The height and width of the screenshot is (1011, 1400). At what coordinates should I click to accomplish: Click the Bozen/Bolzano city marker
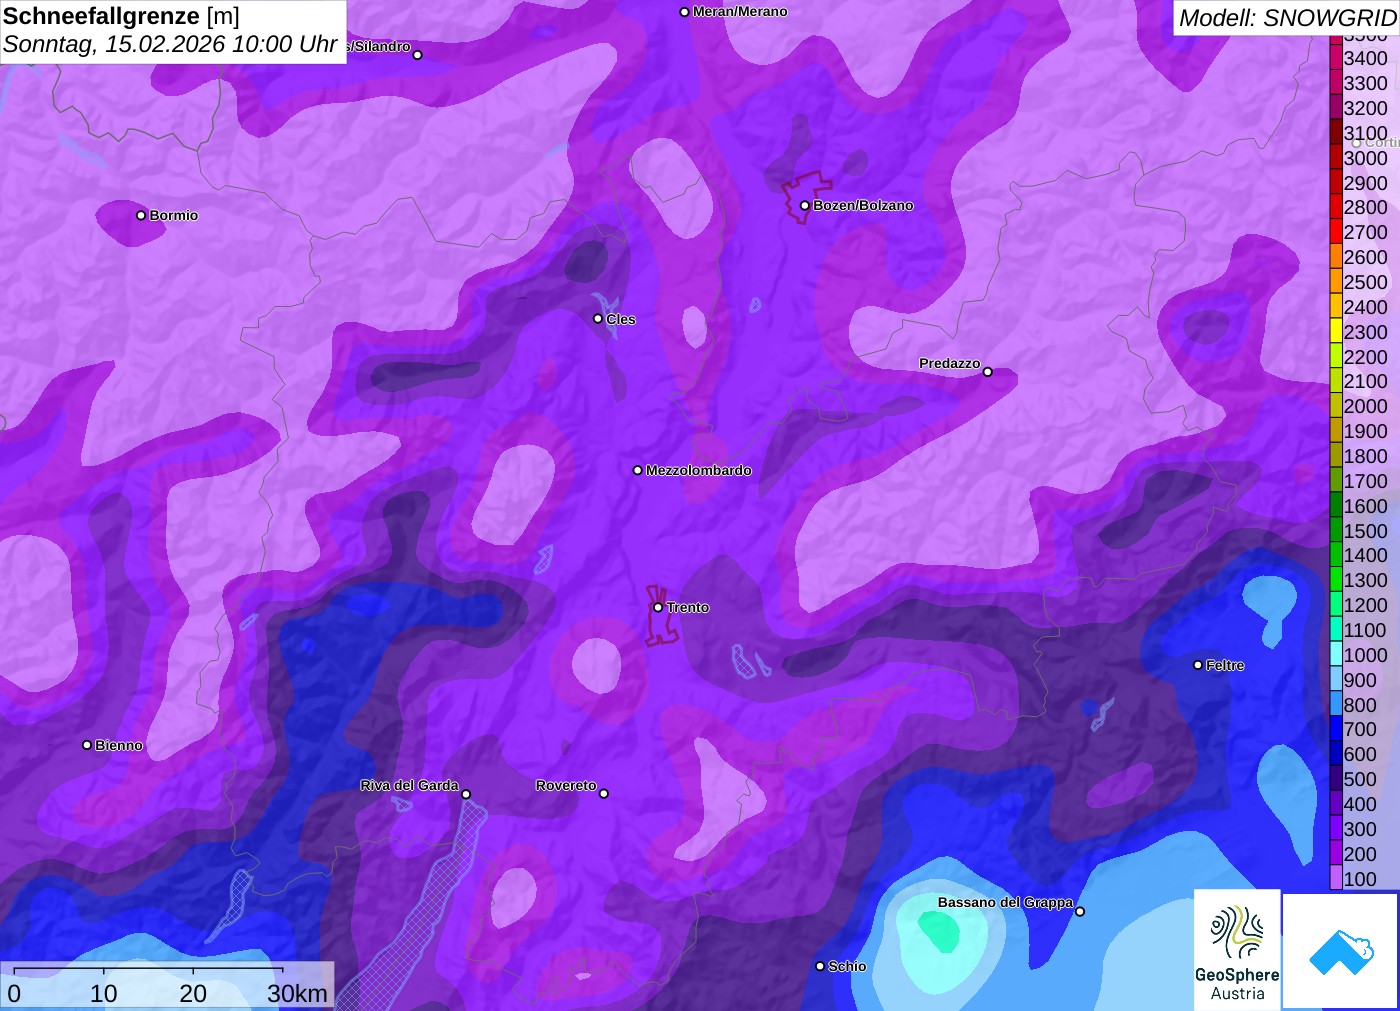click(804, 206)
